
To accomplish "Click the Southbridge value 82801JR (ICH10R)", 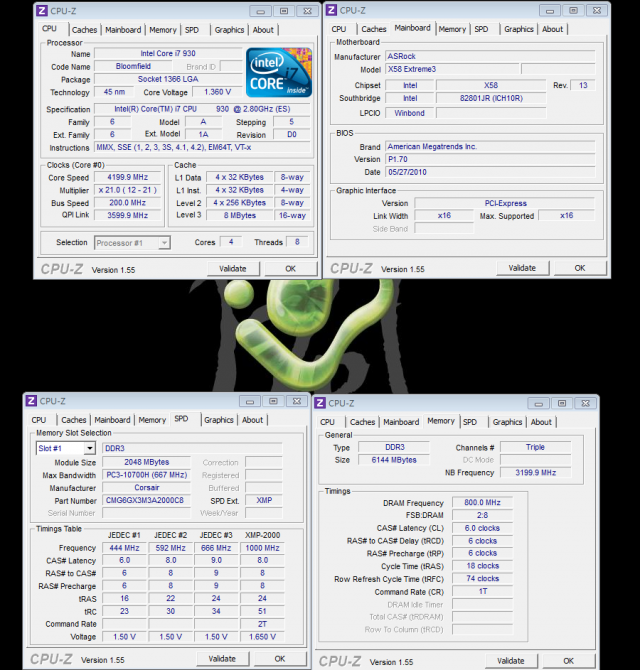I will tap(491, 98).
